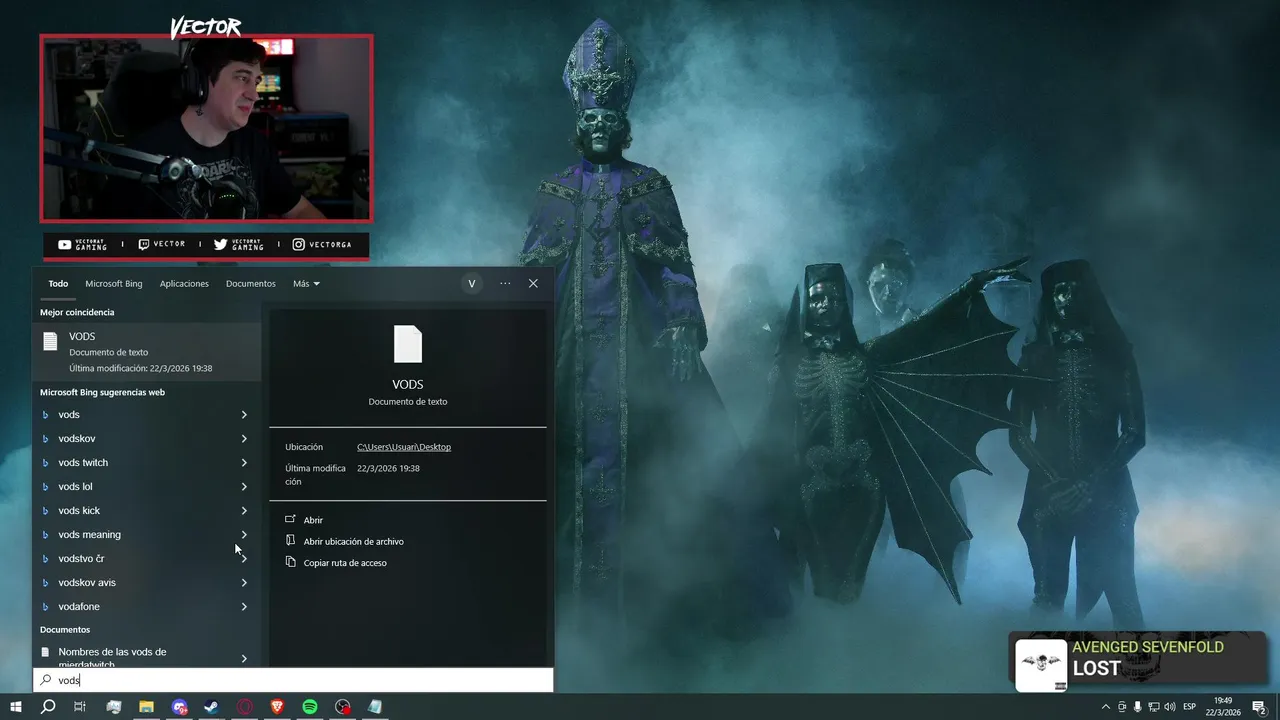This screenshot has height=720, width=1280.
Task: Open Spotify from the taskbar
Action: 310,707
